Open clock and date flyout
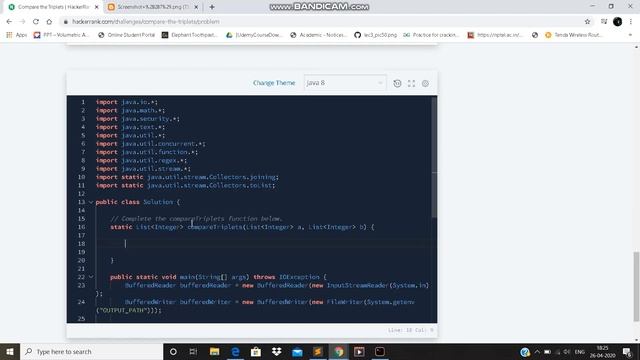The width and height of the screenshot is (640, 360). coord(602,351)
